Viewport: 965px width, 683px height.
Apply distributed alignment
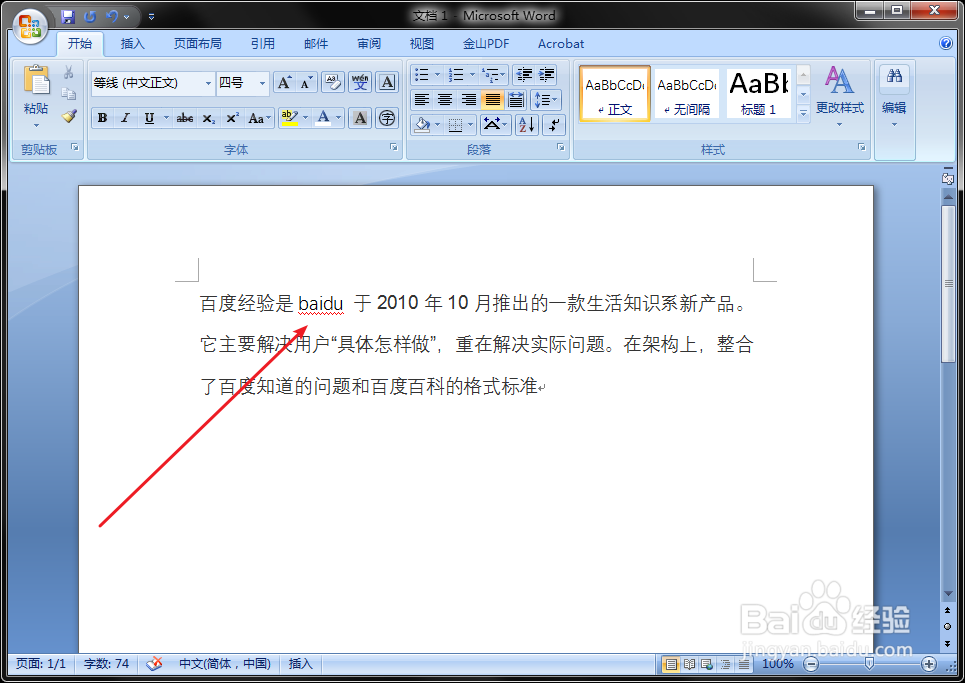pyautogui.click(x=516, y=100)
